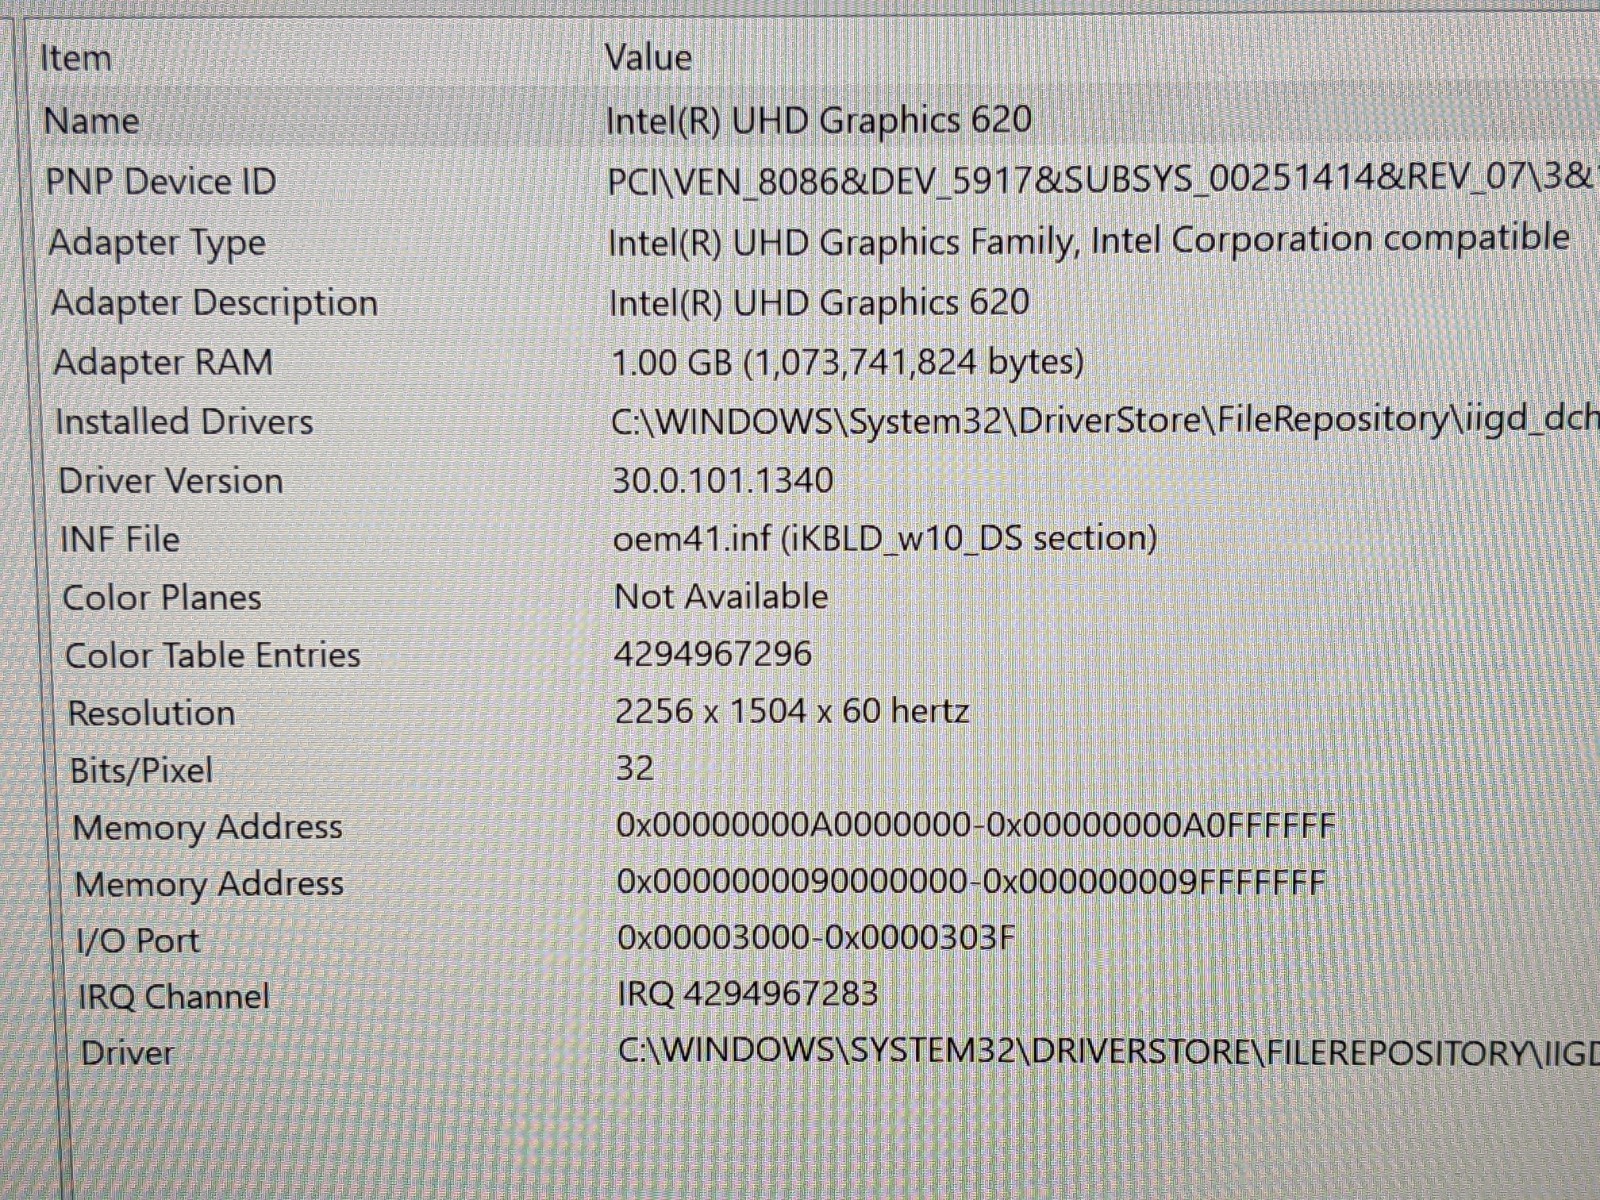Select the 'Bits/Pixel' row label
This screenshot has height=1200, width=1600.
click(x=141, y=771)
